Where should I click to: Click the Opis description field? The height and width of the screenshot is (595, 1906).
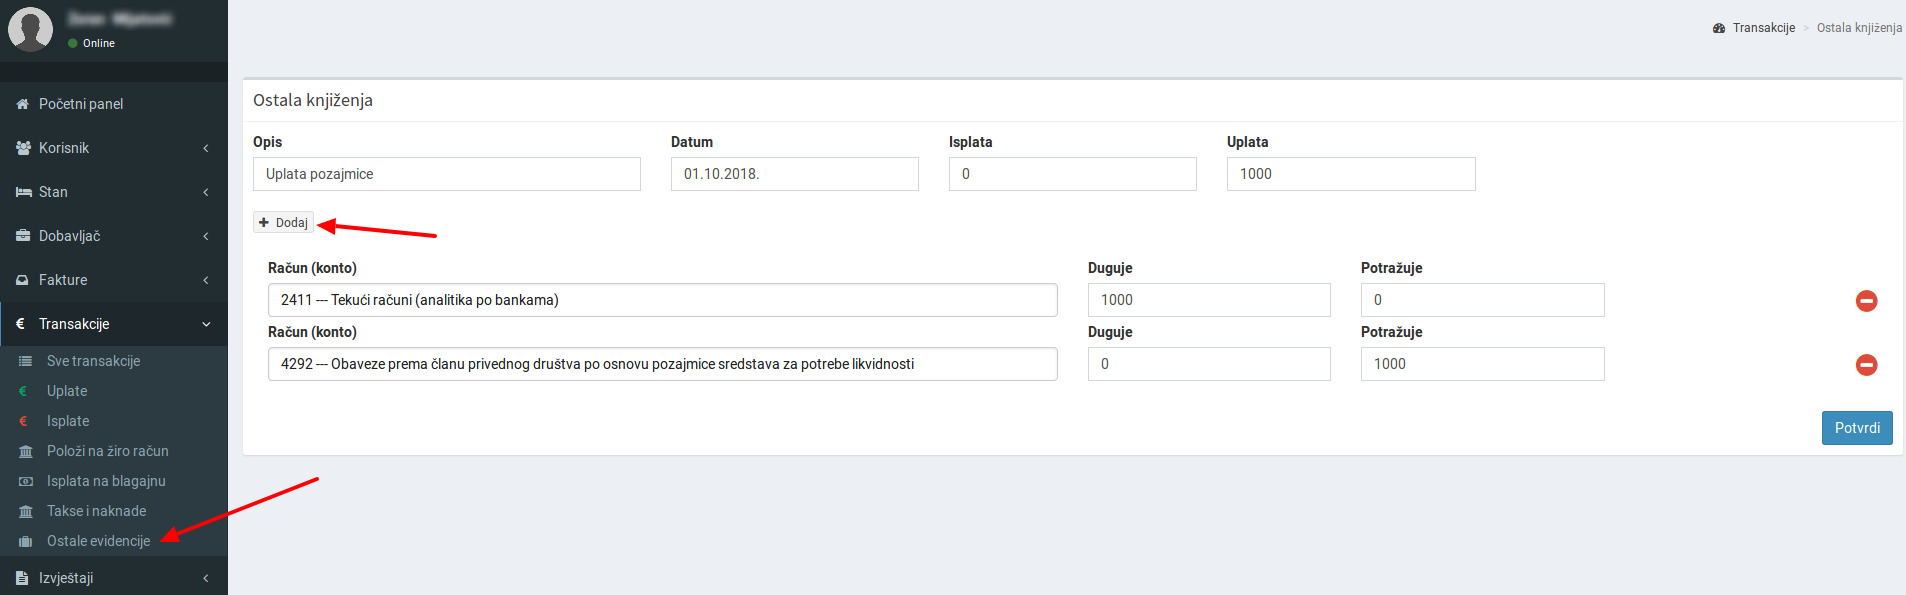pos(446,174)
